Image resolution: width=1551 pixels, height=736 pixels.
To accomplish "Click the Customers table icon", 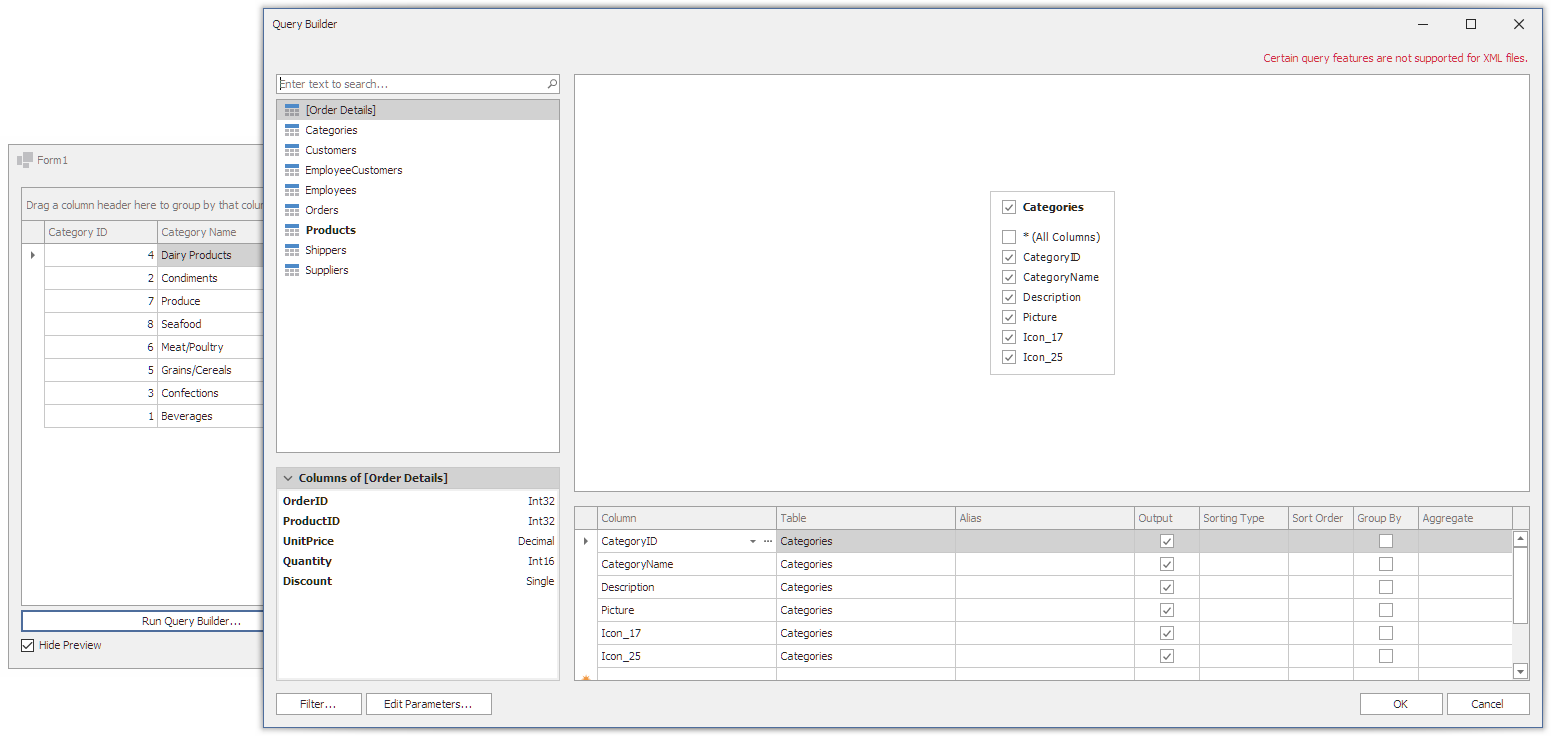I will point(292,150).
